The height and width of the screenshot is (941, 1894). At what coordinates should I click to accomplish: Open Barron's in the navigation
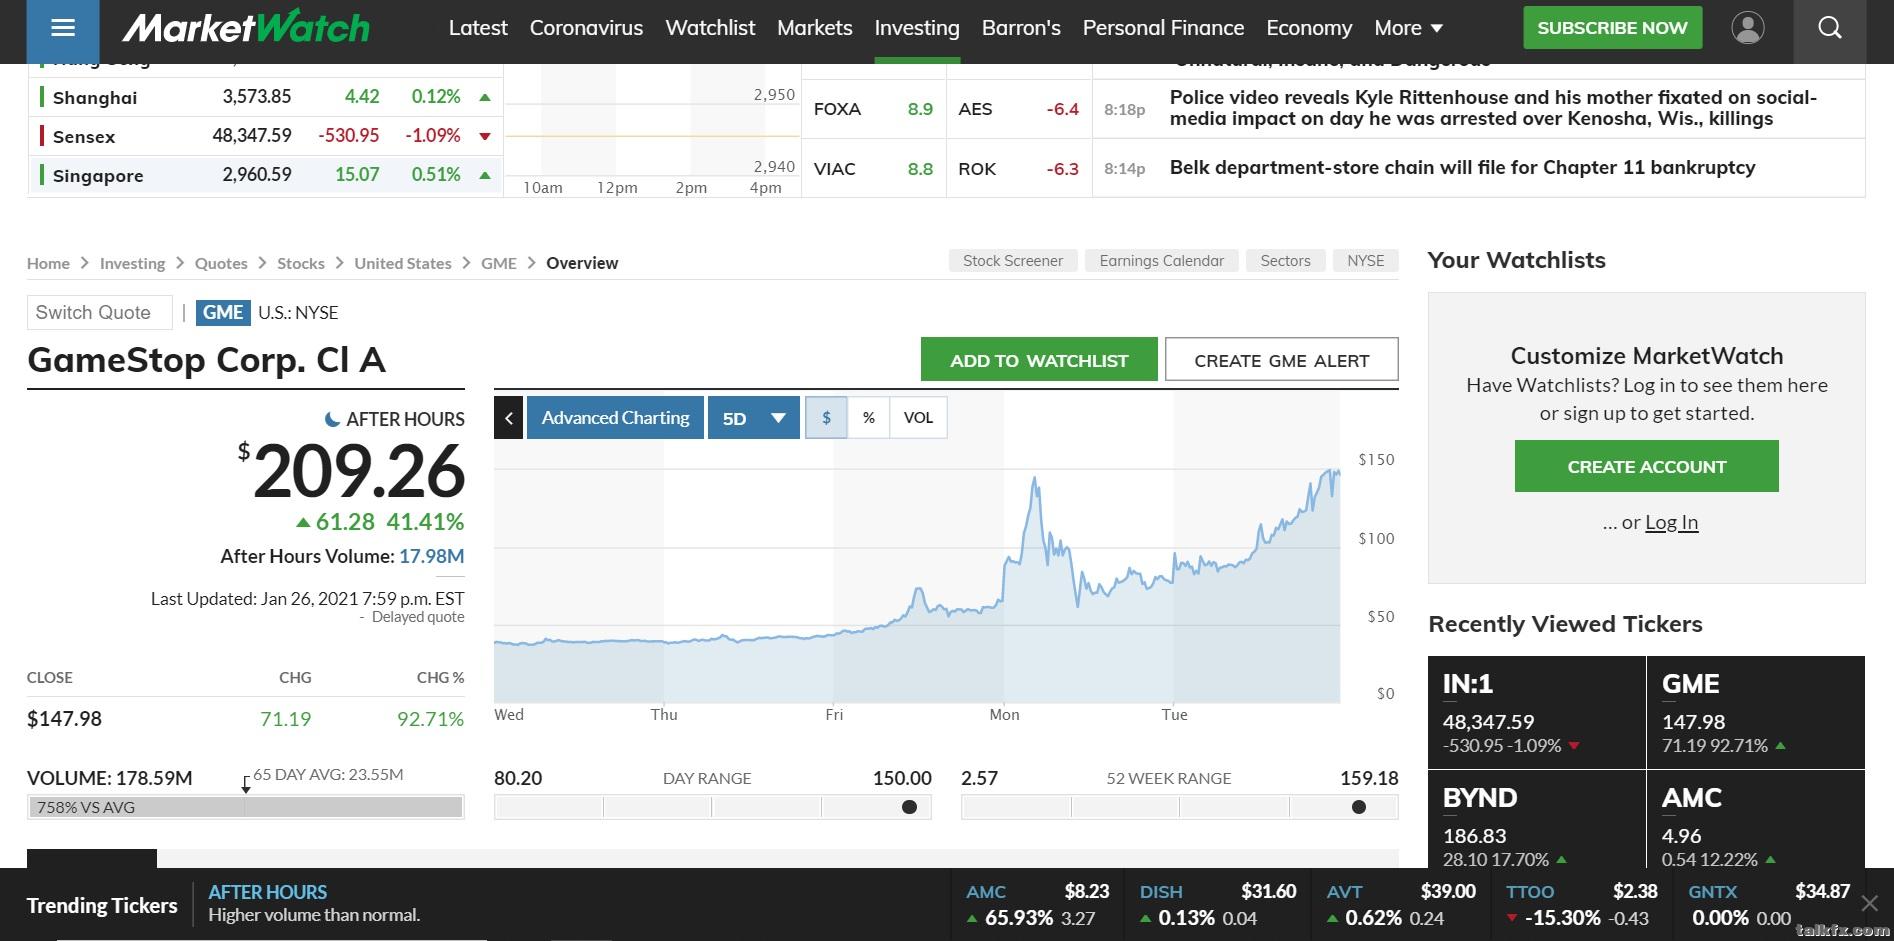click(1021, 28)
